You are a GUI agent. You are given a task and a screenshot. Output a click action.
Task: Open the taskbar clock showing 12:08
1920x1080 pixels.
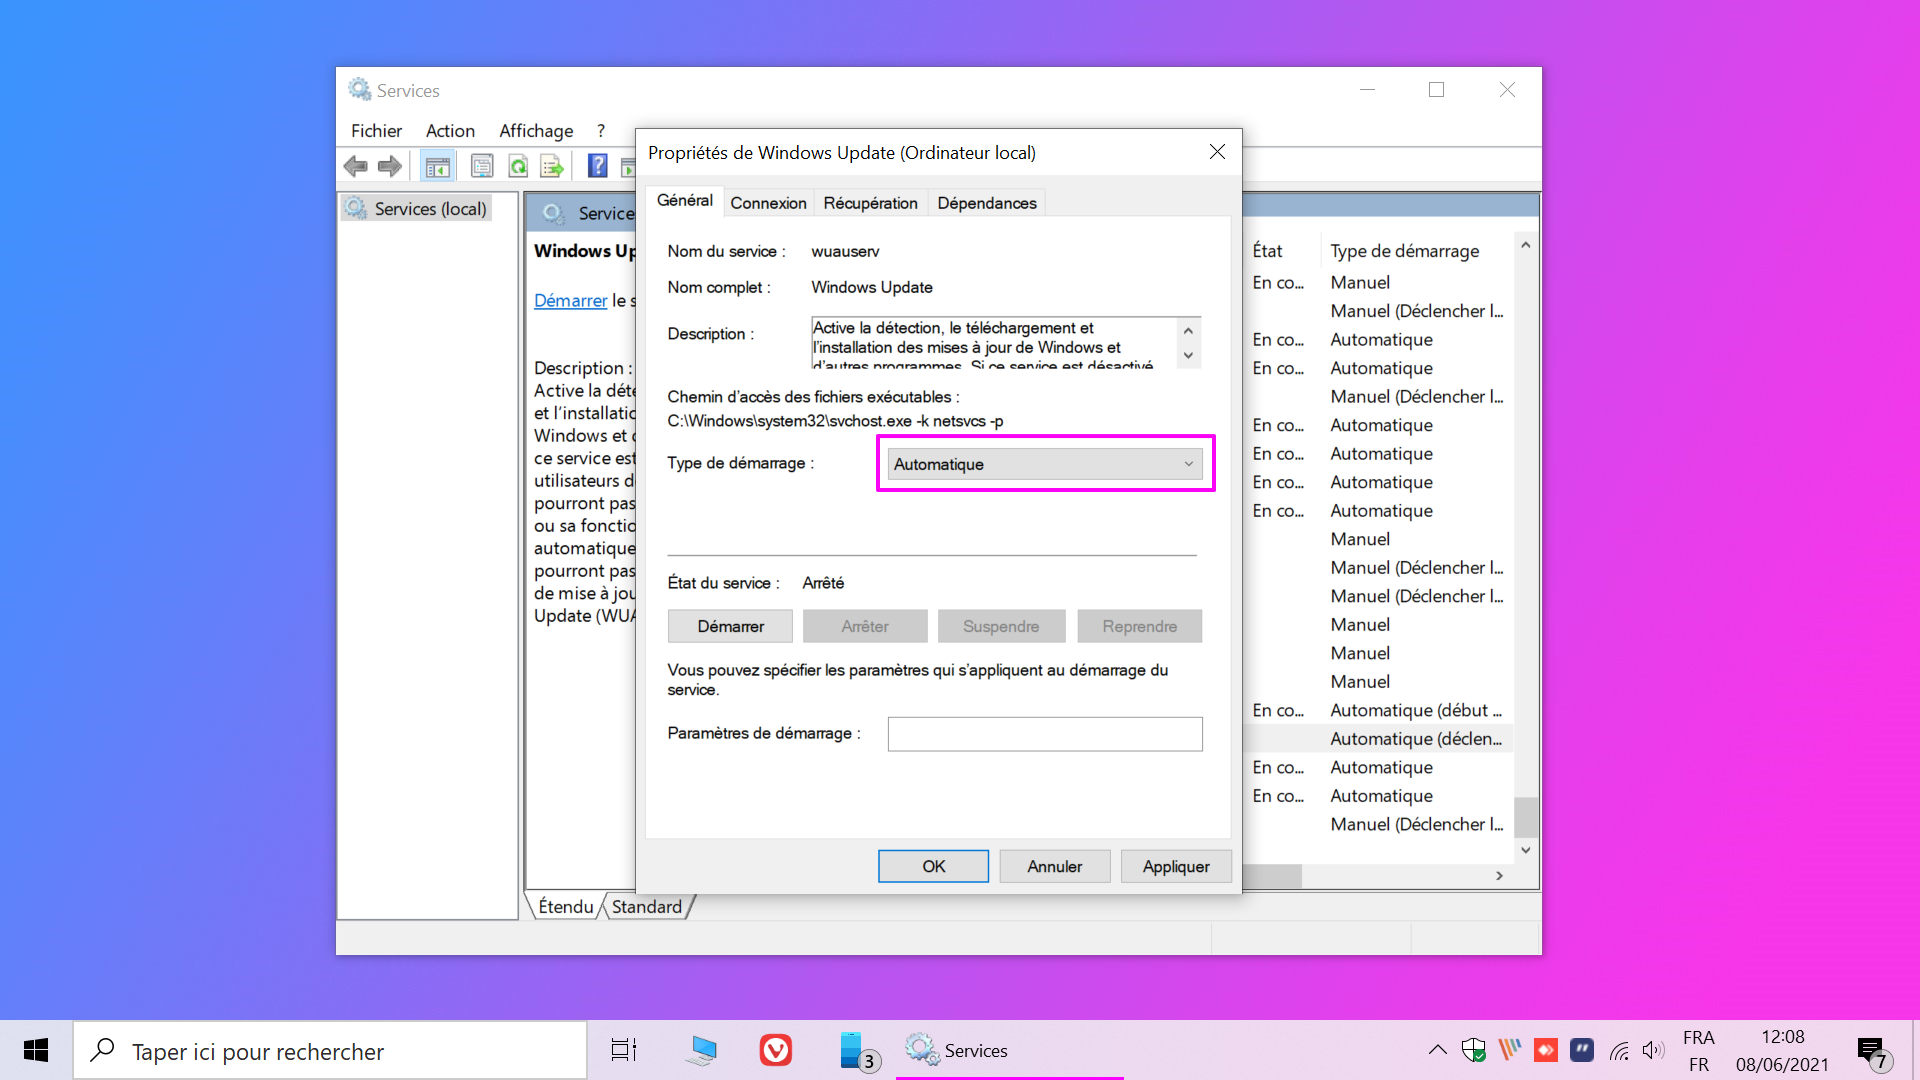coord(1783,1050)
